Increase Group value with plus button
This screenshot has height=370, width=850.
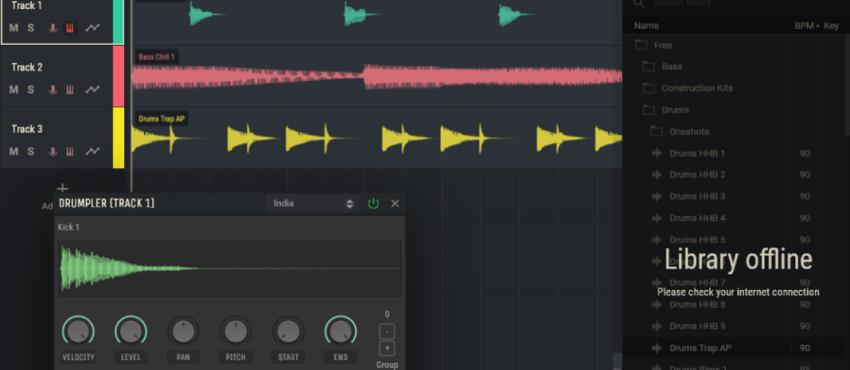click(387, 348)
